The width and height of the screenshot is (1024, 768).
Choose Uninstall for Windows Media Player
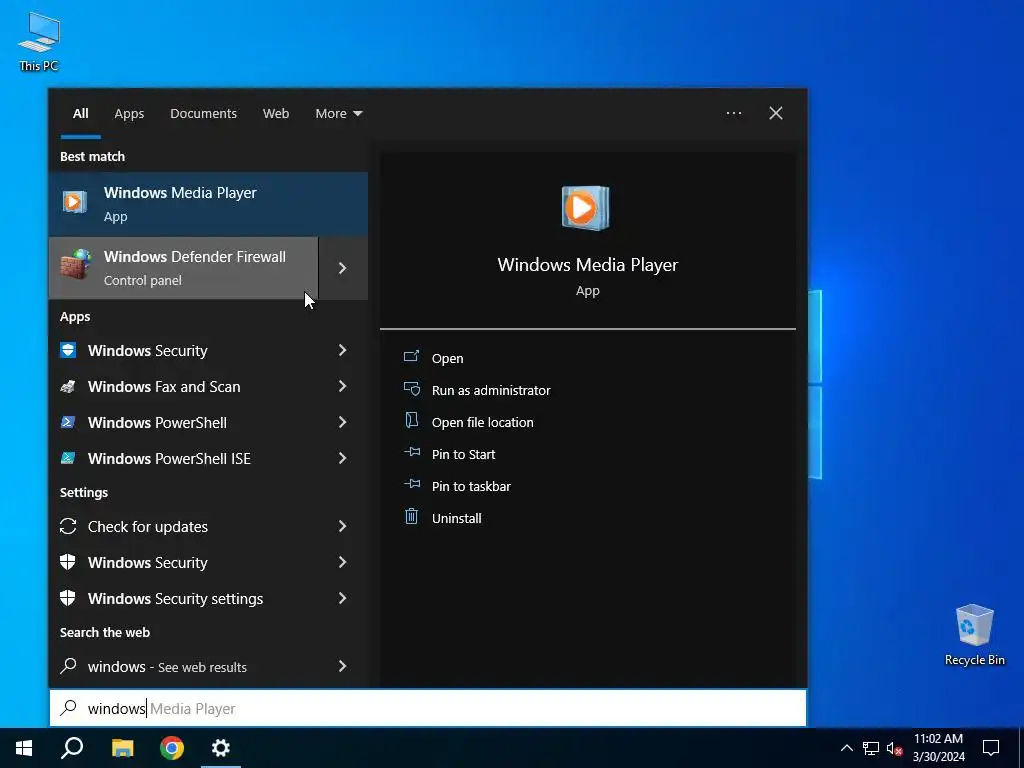point(456,518)
